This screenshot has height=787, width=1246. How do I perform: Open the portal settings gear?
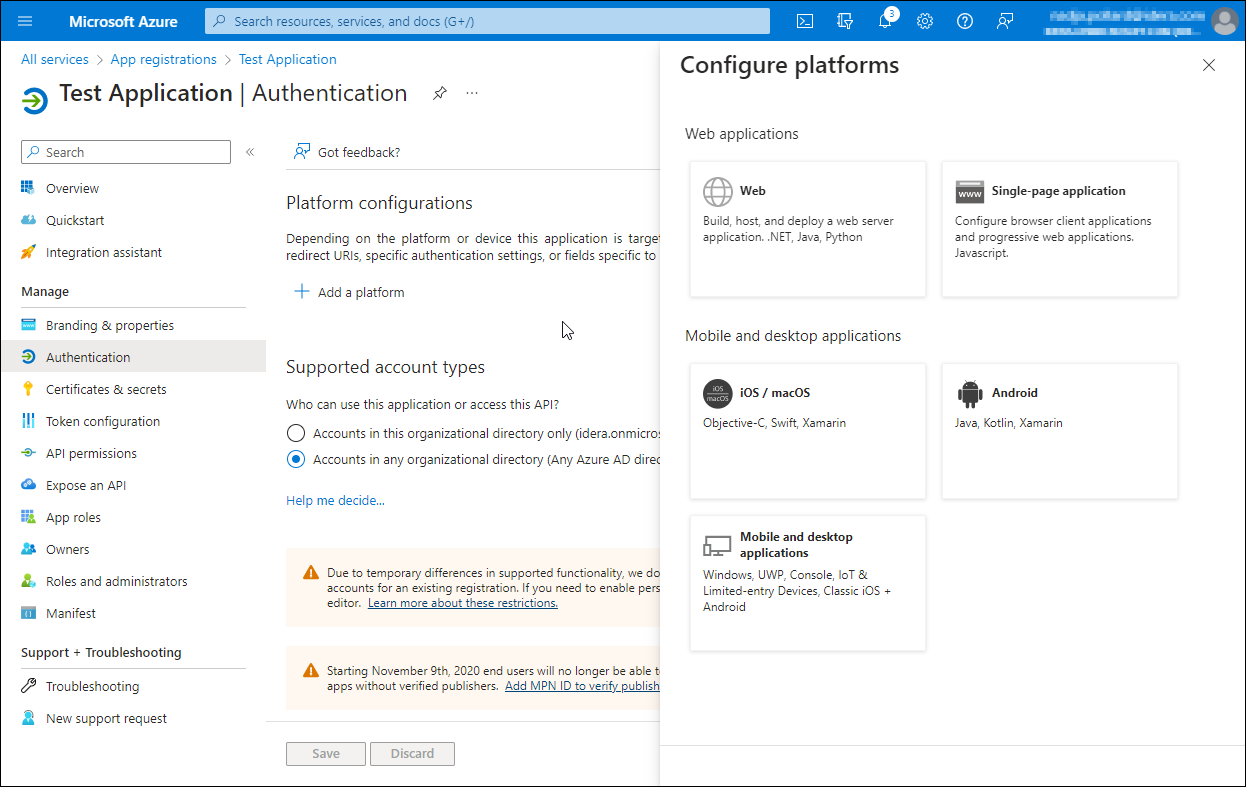click(x=925, y=21)
